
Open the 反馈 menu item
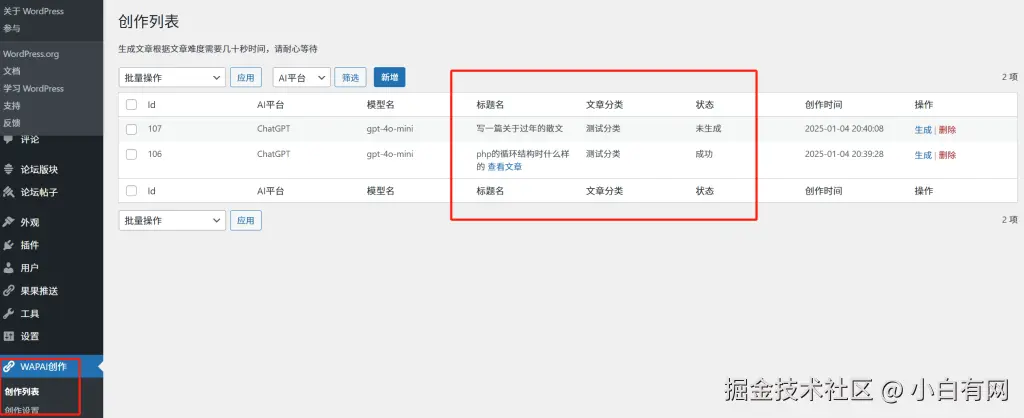coord(11,122)
